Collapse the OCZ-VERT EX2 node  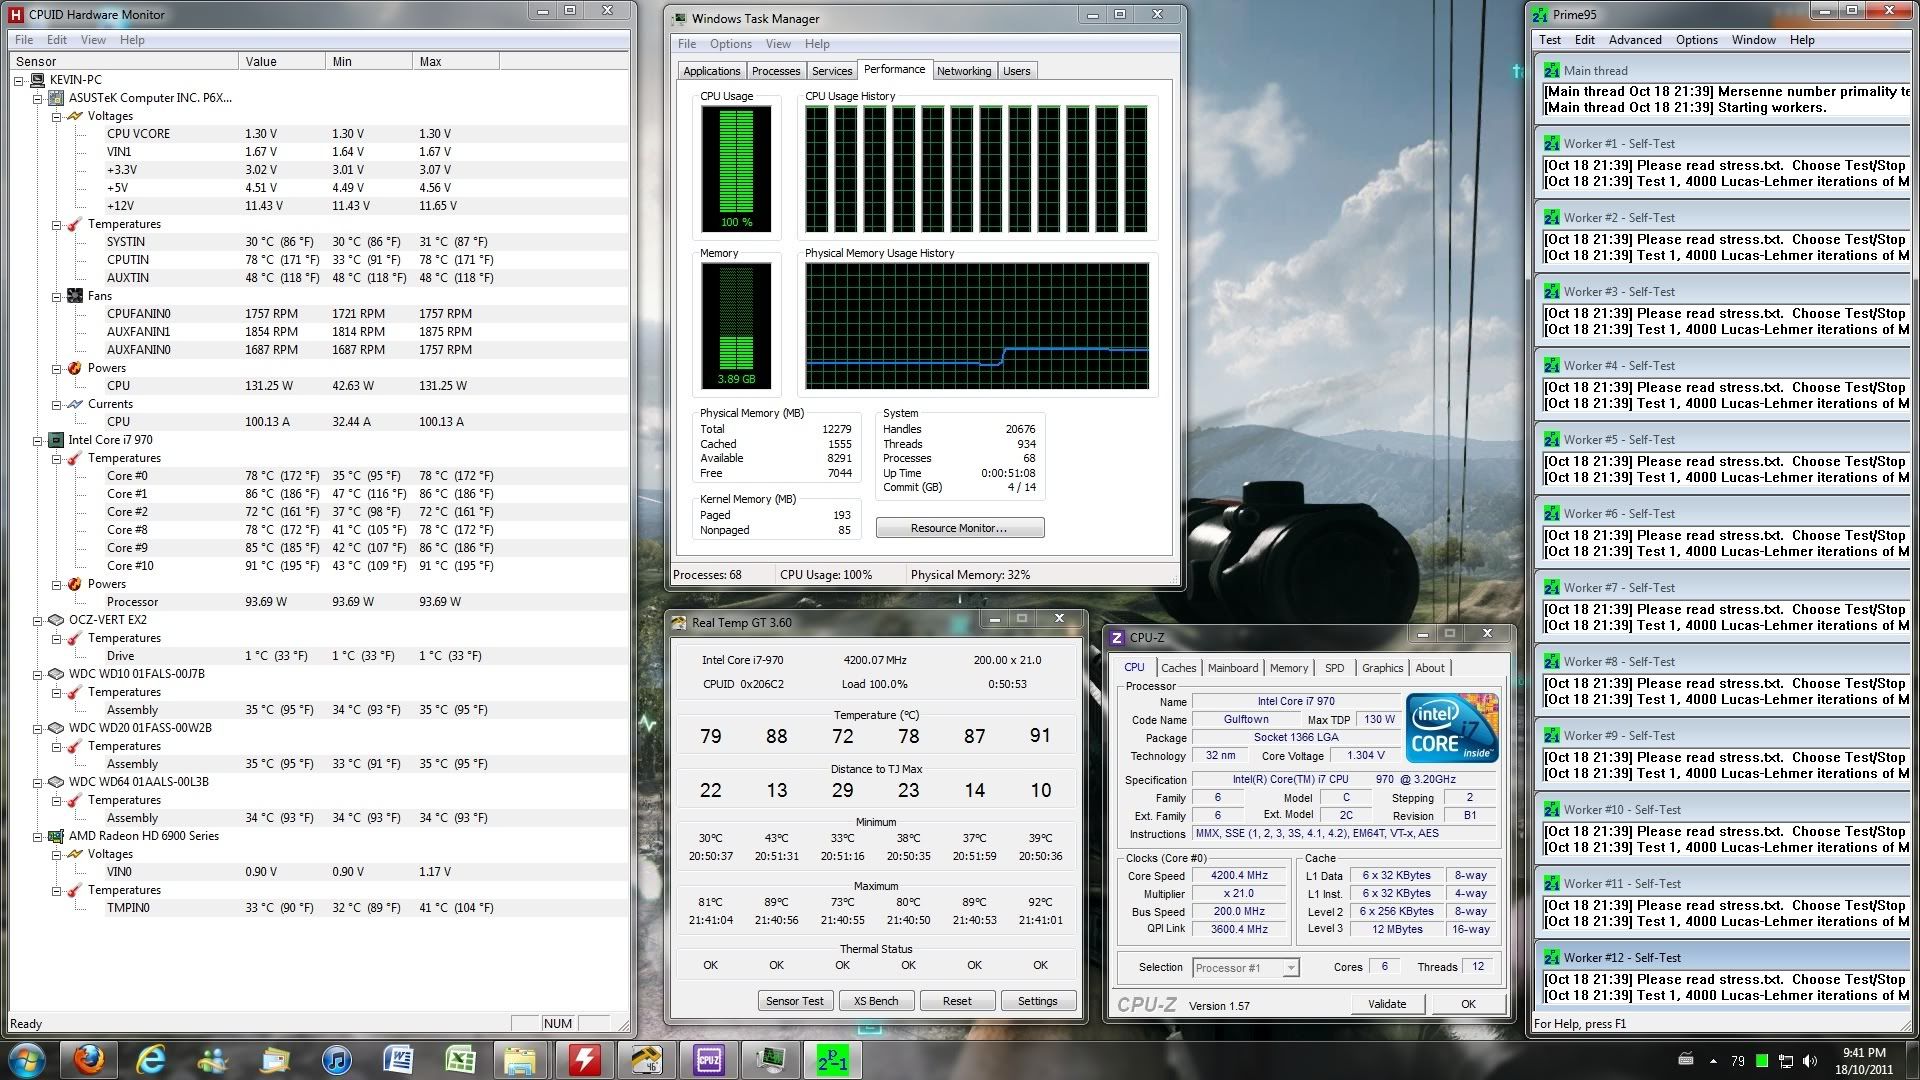pos(38,620)
